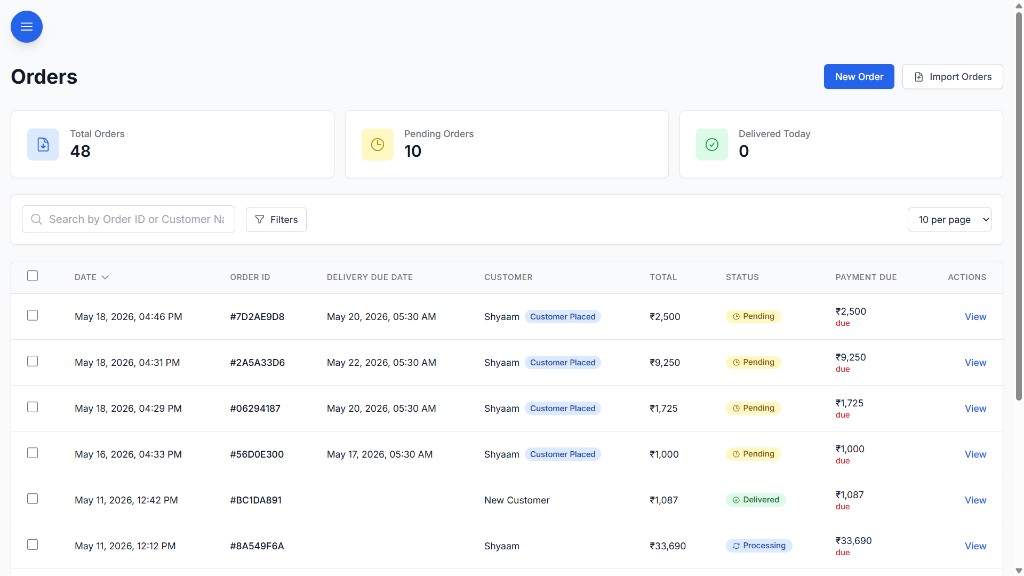Image resolution: width=1024 pixels, height=576 pixels.
Task: Click the Pending badge for order #2A5A33D6
Action: click(x=753, y=362)
